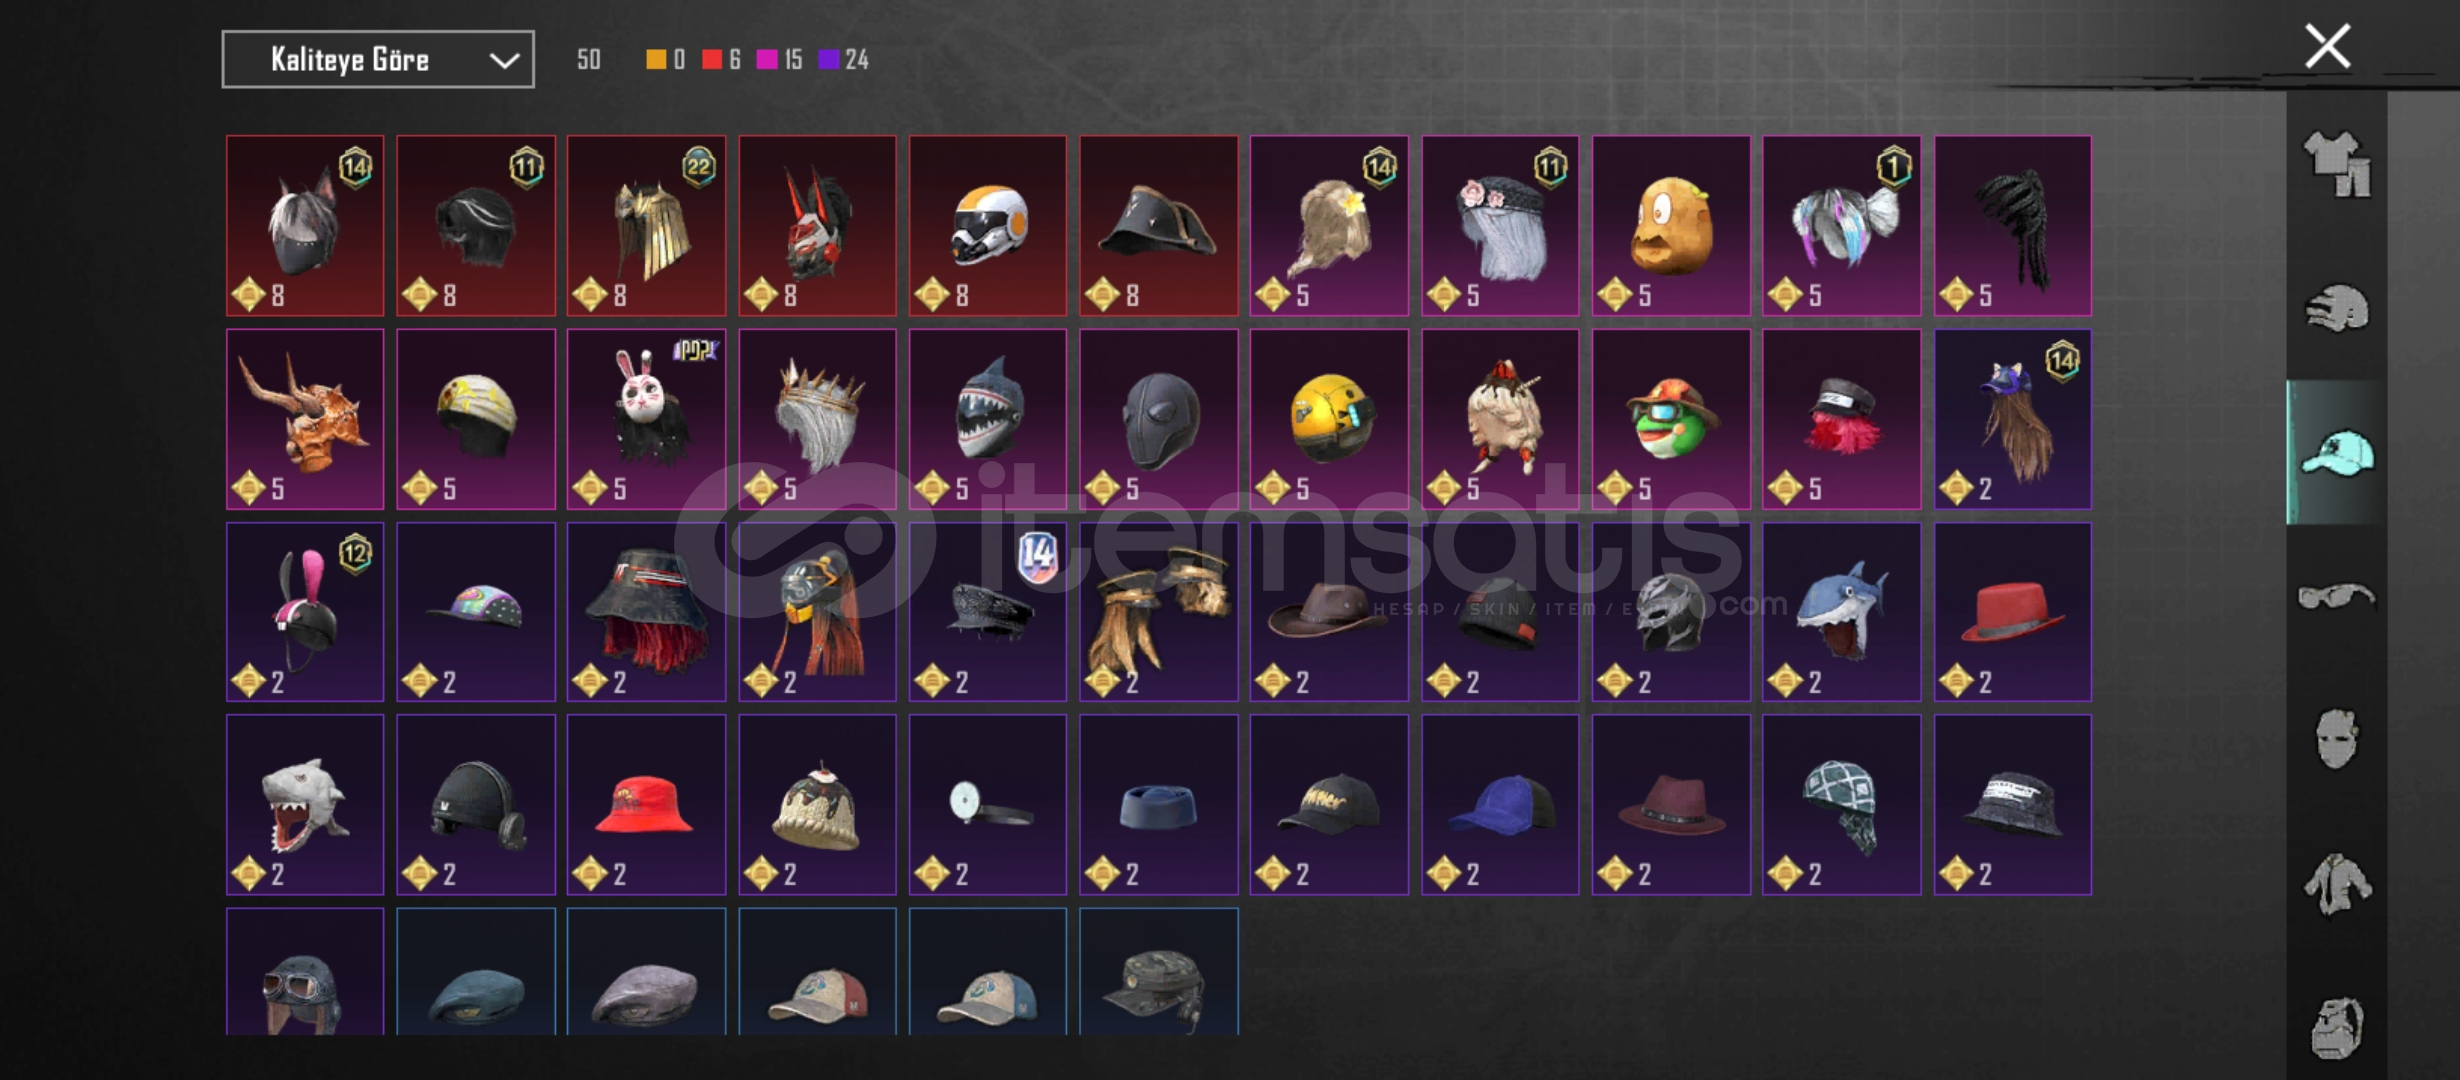
Task: Click the orange quality color indicator
Action: click(x=656, y=60)
